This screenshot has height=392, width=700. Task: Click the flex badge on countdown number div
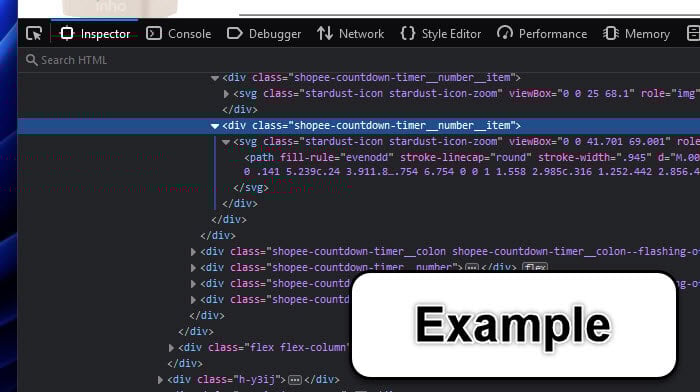(535, 267)
